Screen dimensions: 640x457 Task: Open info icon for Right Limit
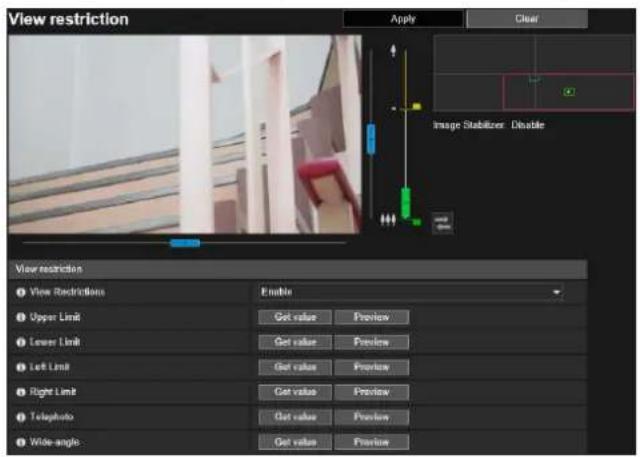click(21, 392)
